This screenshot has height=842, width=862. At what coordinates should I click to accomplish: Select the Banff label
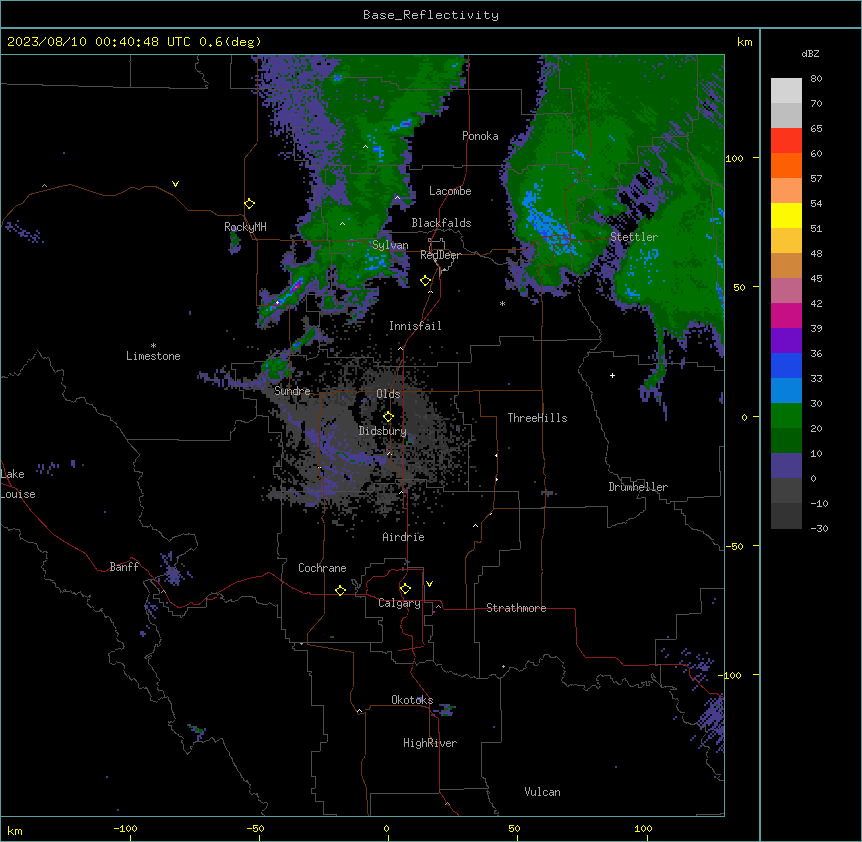[124, 567]
